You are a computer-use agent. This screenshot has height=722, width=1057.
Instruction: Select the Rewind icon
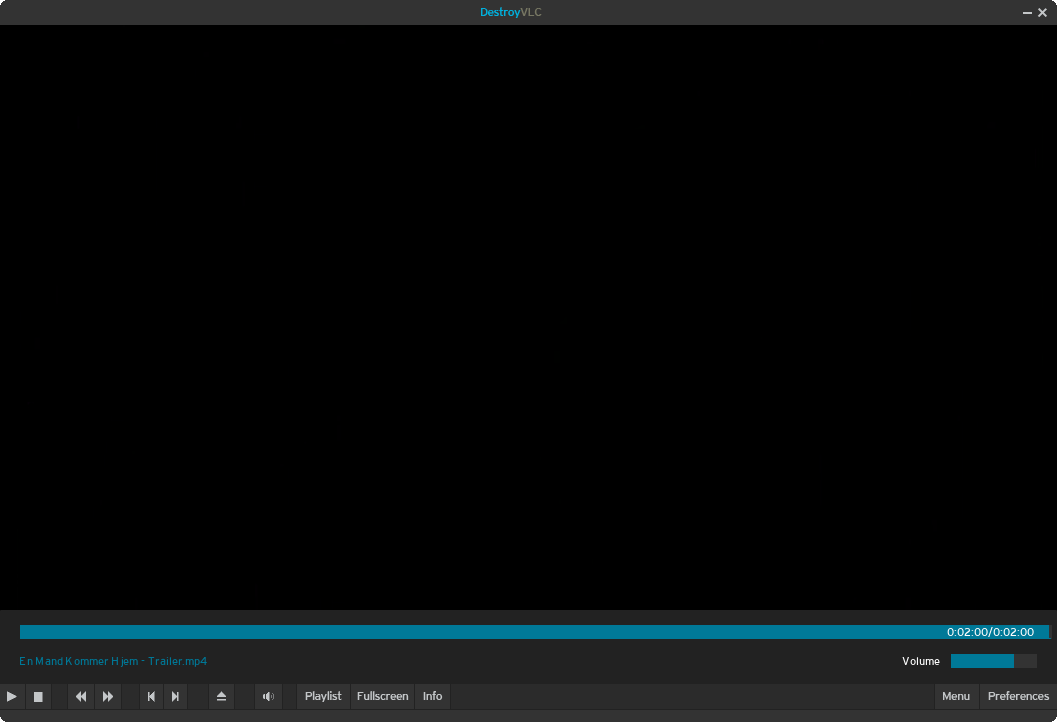pos(80,696)
